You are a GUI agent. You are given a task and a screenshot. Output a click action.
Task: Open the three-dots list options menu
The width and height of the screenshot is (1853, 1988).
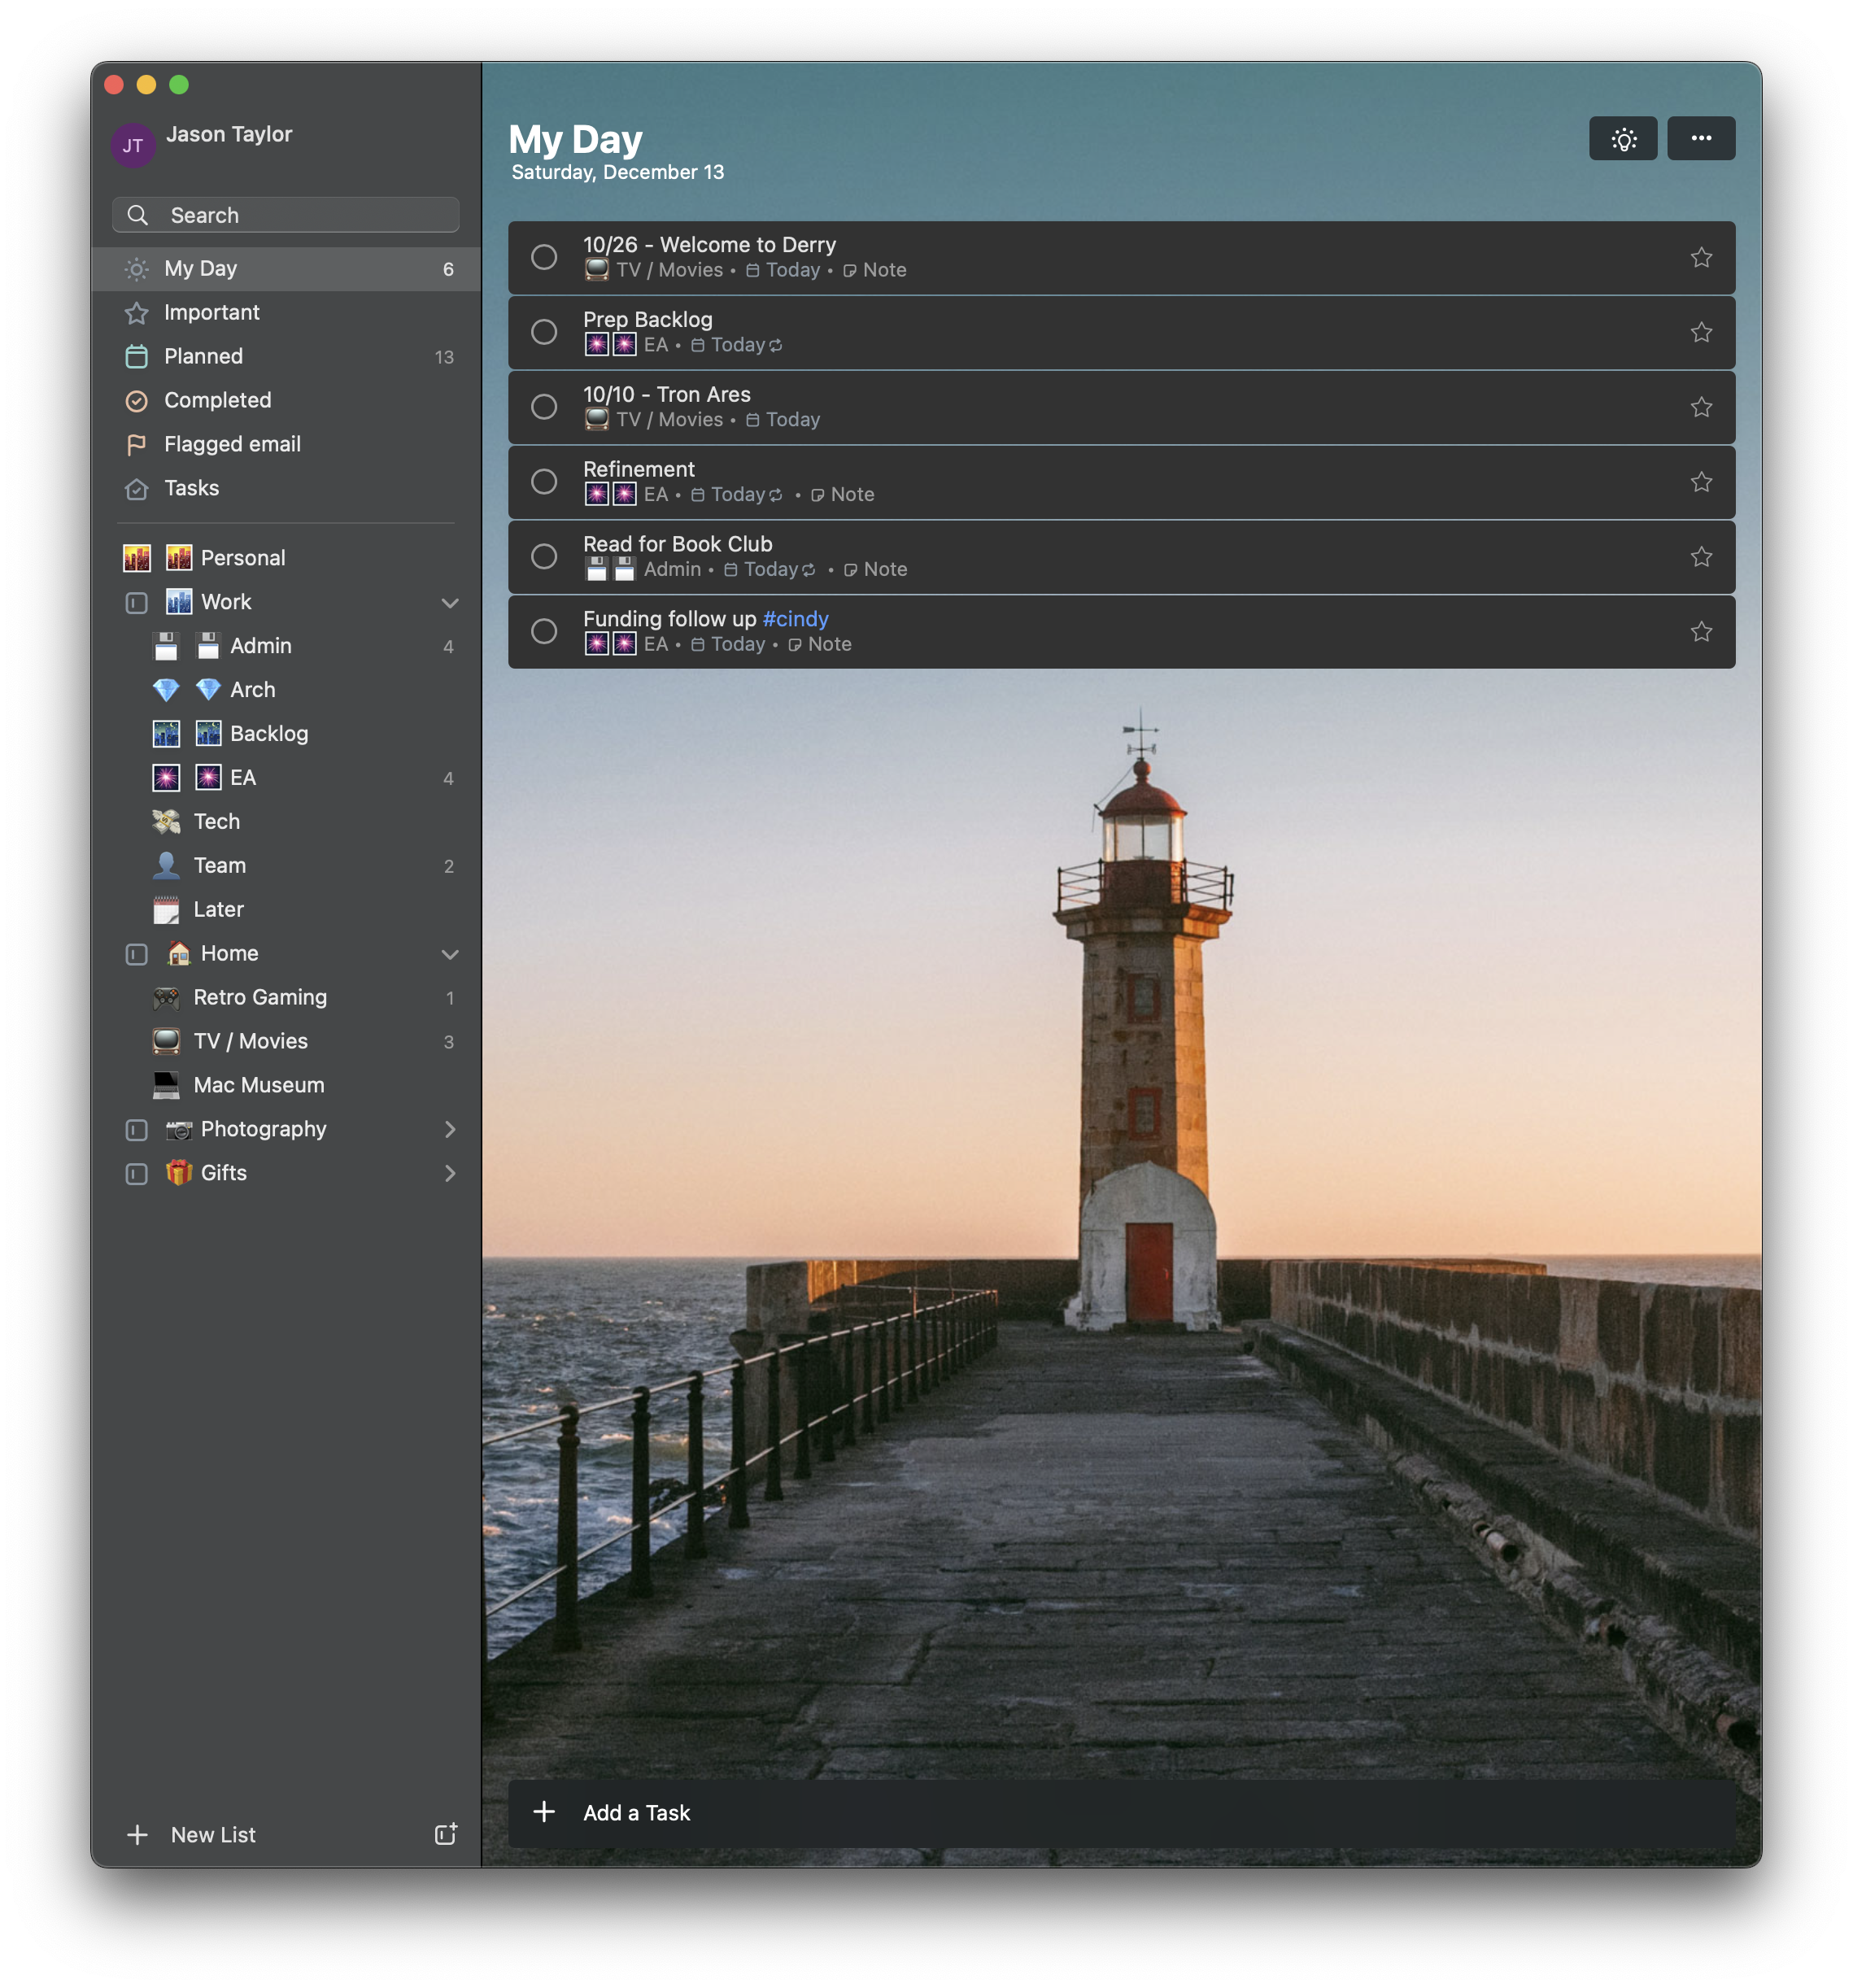(1700, 139)
